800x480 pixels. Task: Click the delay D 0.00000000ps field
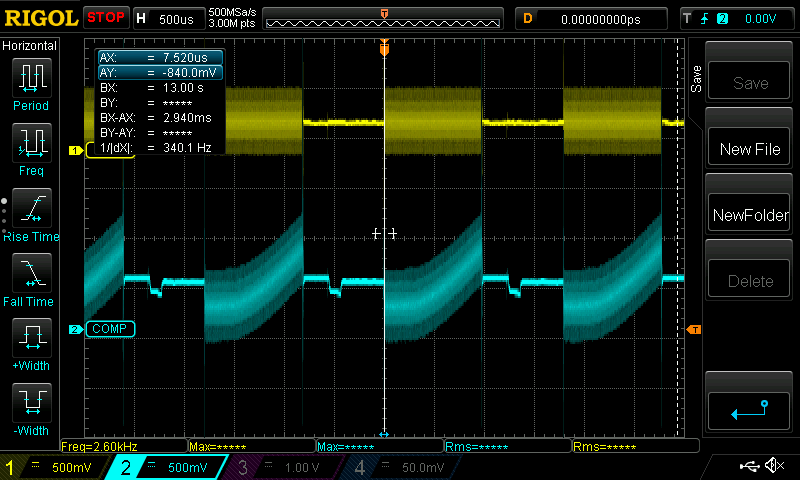pyautogui.click(x=591, y=19)
